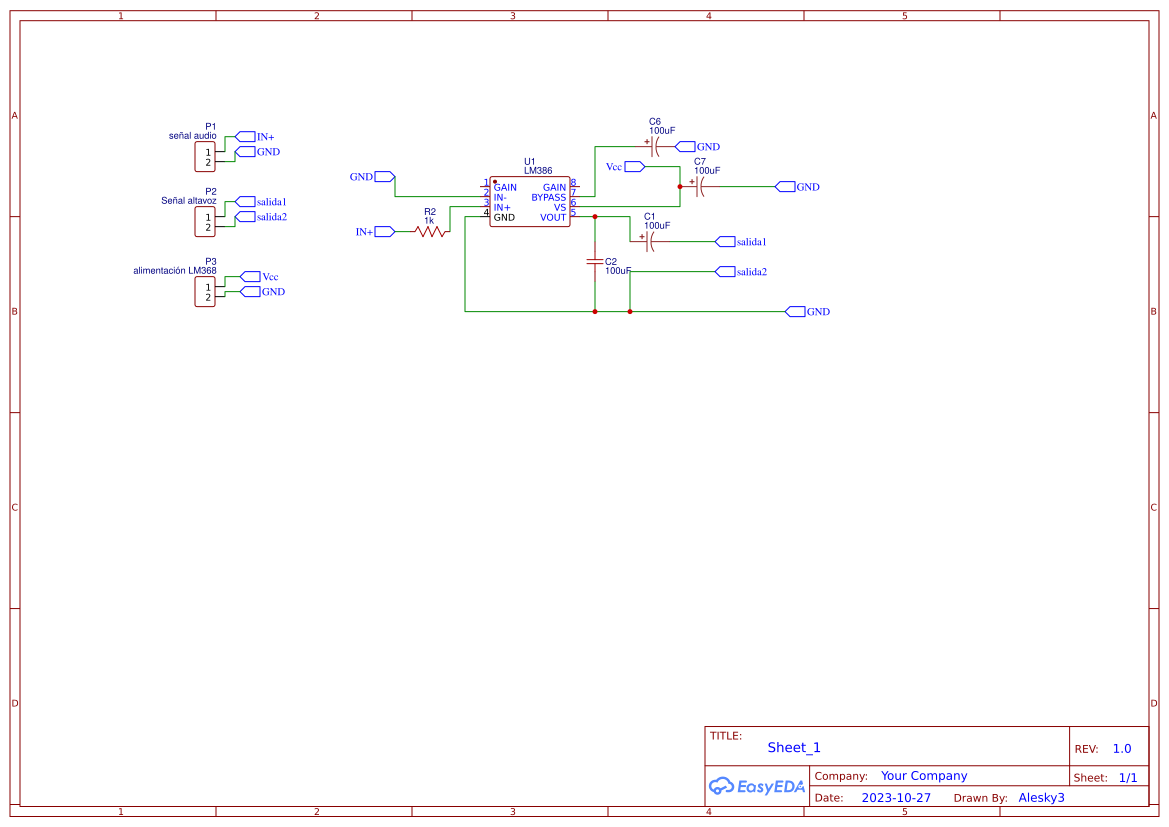Select capacitor C7 symbol

click(x=700, y=187)
